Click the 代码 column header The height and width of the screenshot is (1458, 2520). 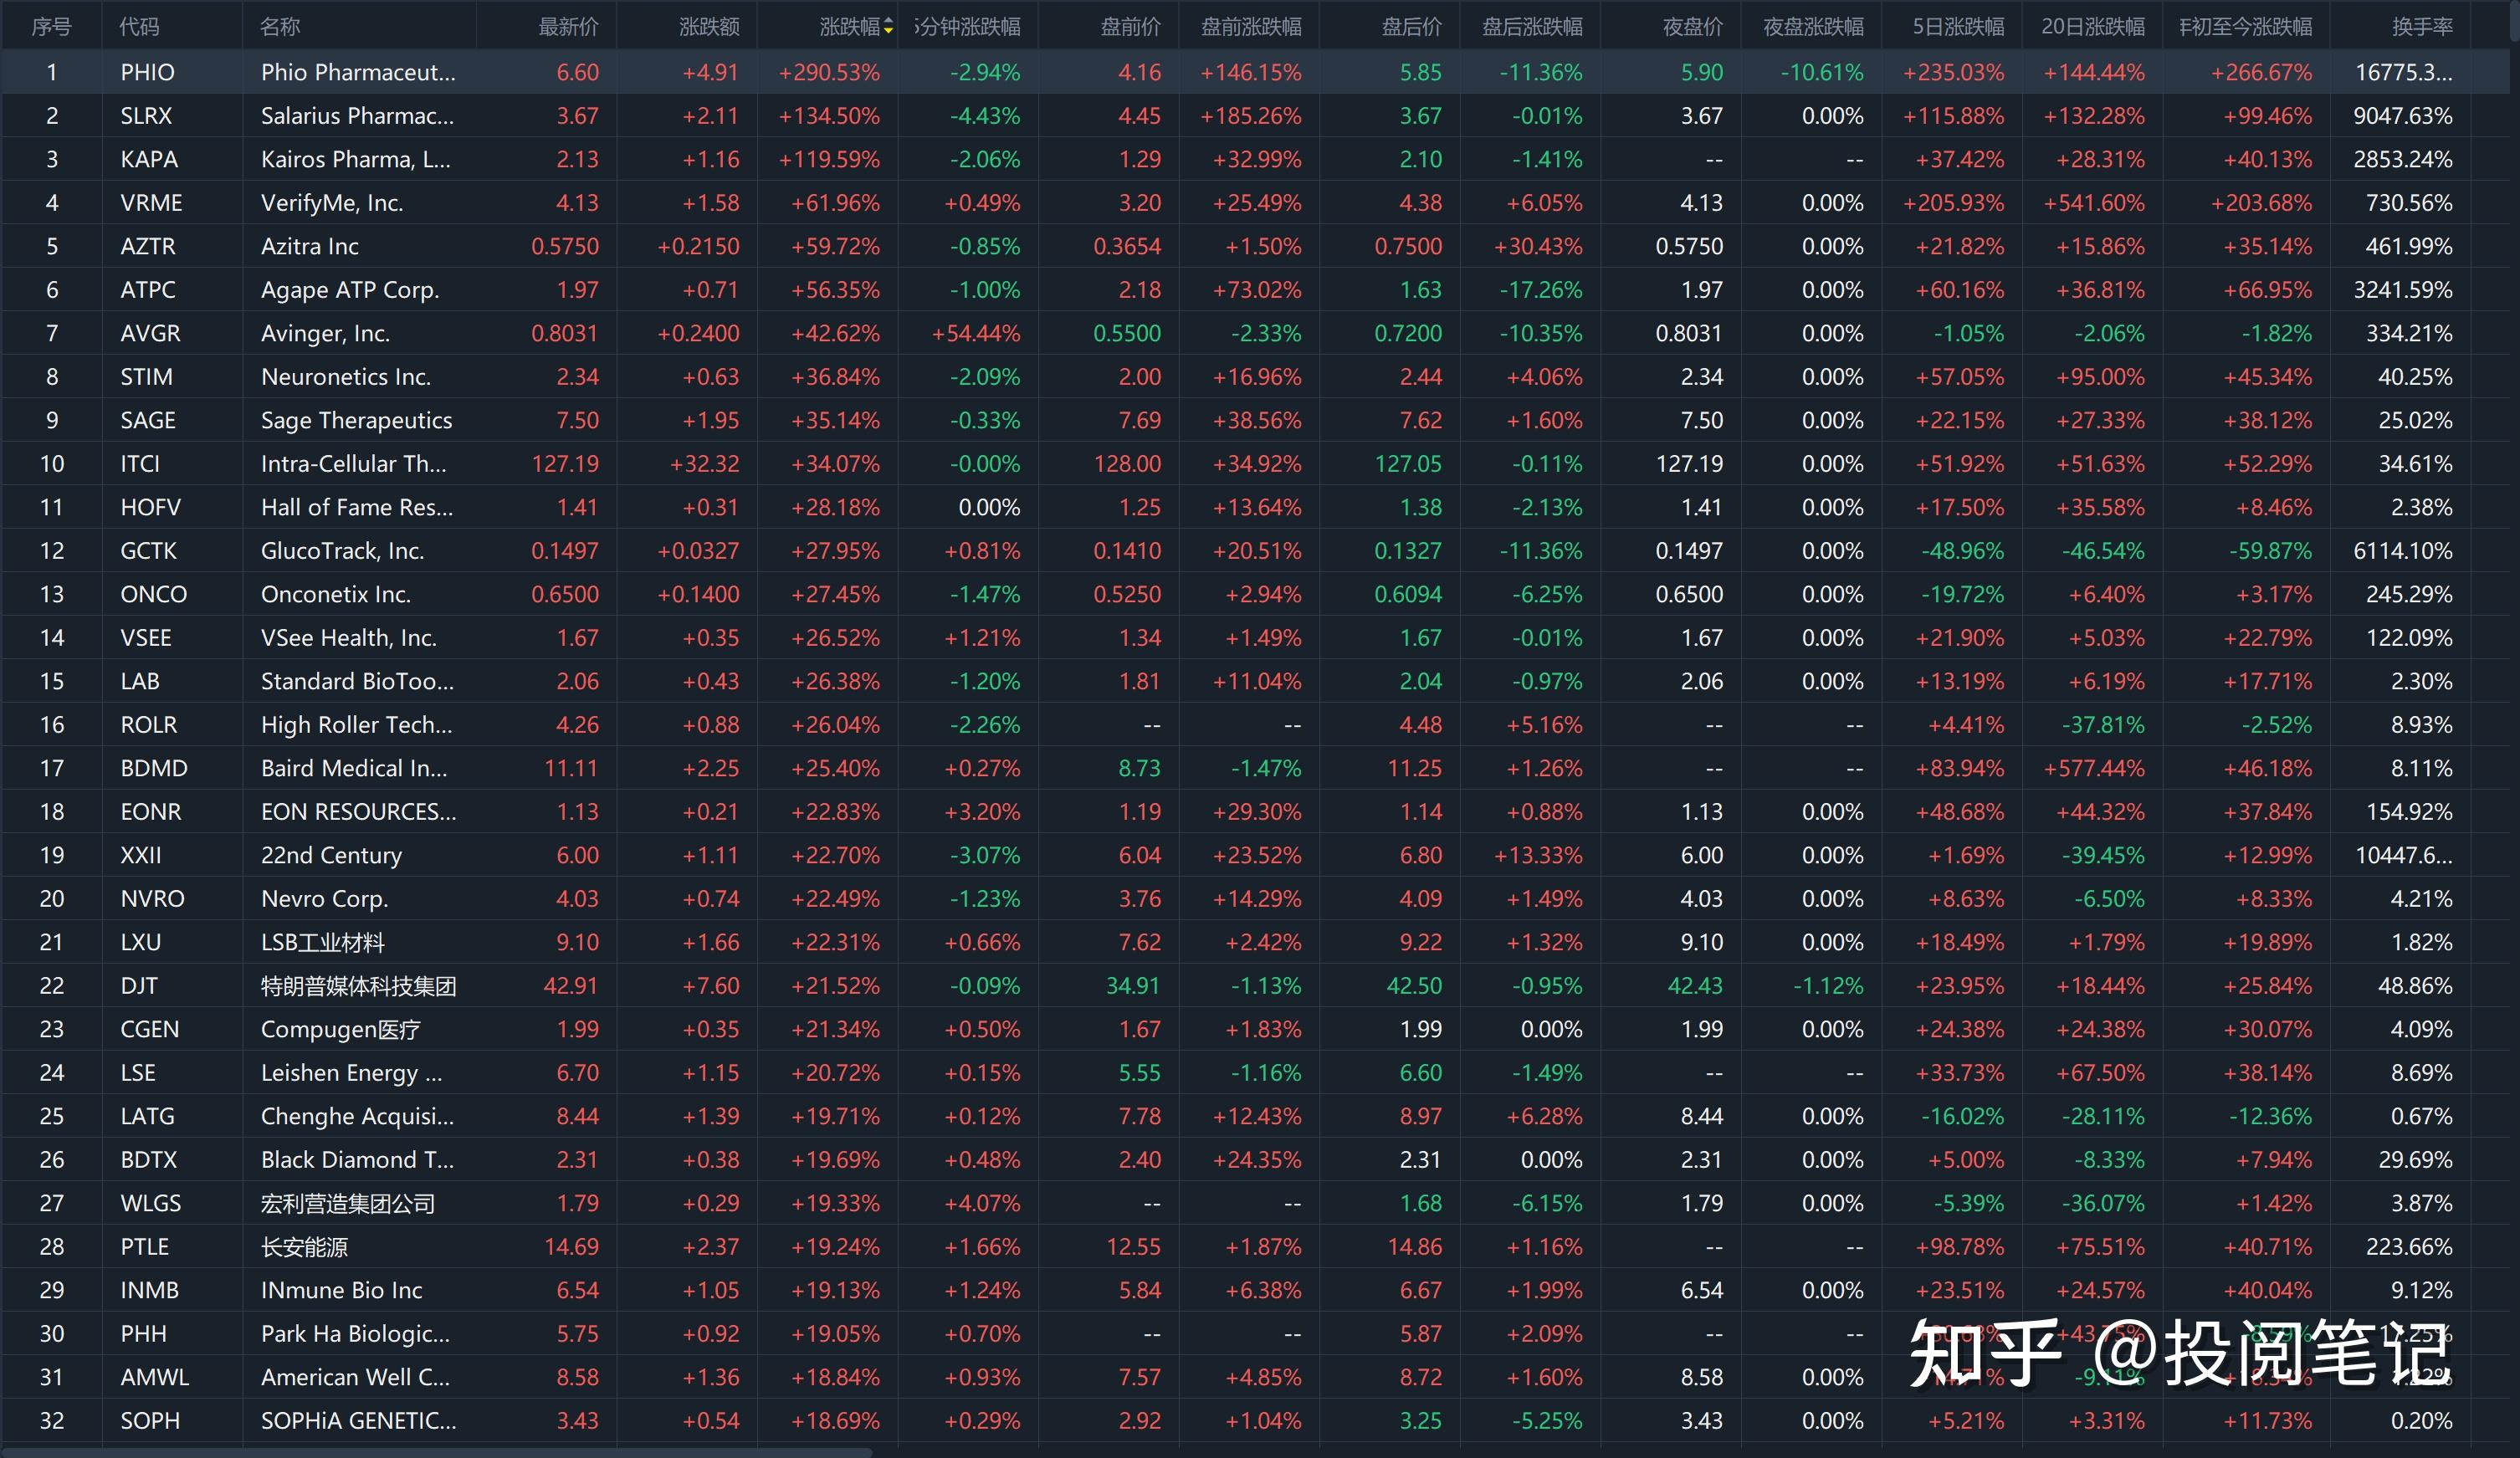[x=139, y=27]
